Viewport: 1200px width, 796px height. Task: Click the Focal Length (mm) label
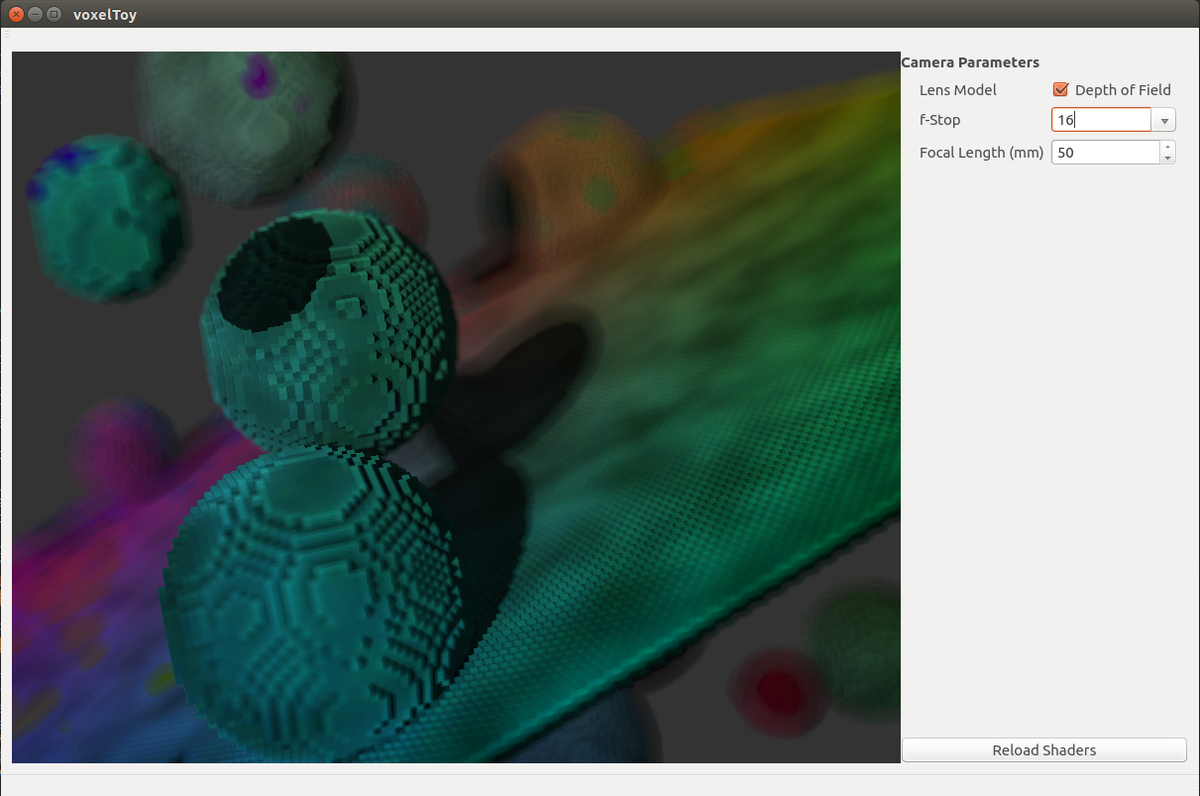pos(981,152)
